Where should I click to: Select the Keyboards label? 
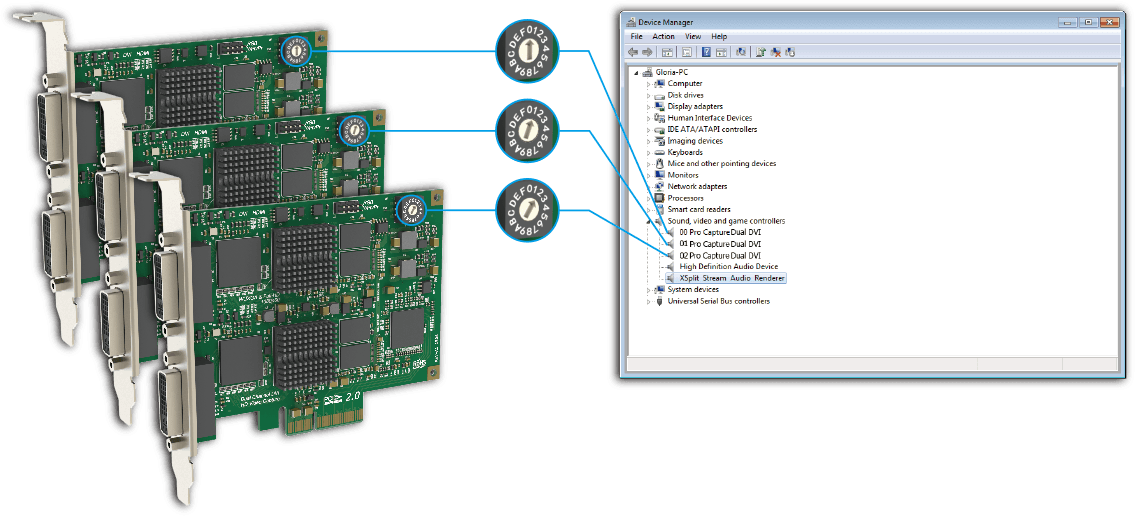685,153
